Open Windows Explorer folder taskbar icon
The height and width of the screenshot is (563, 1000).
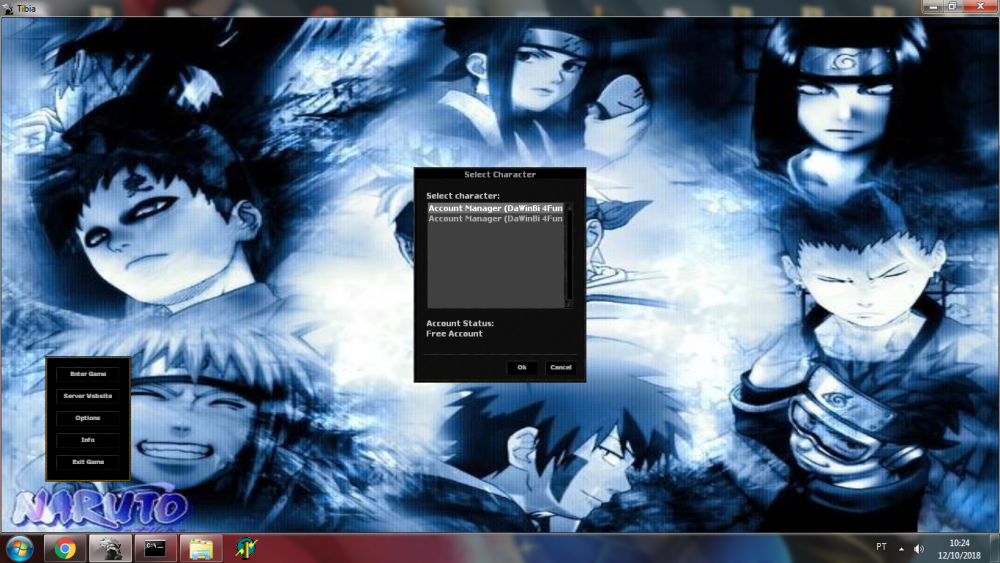coord(201,548)
